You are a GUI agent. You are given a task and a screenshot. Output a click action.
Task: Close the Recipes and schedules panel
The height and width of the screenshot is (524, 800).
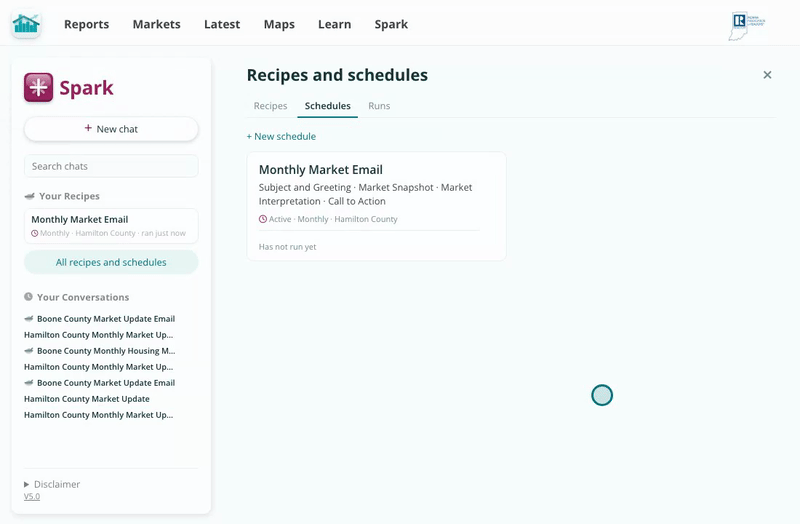(767, 75)
